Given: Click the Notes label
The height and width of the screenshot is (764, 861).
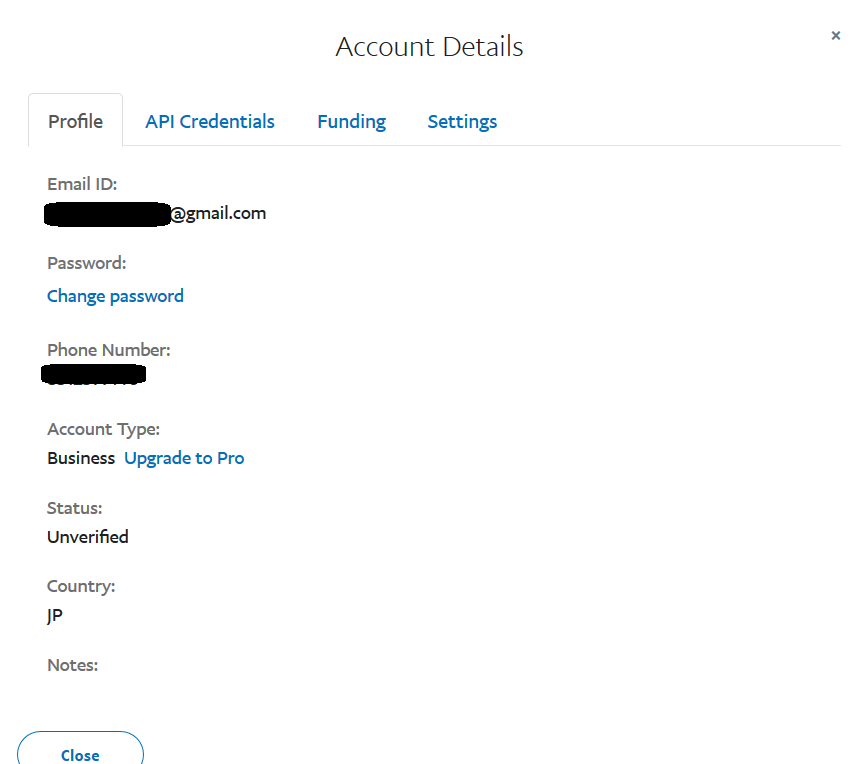Looking at the screenshot, I should pos(72,665).
